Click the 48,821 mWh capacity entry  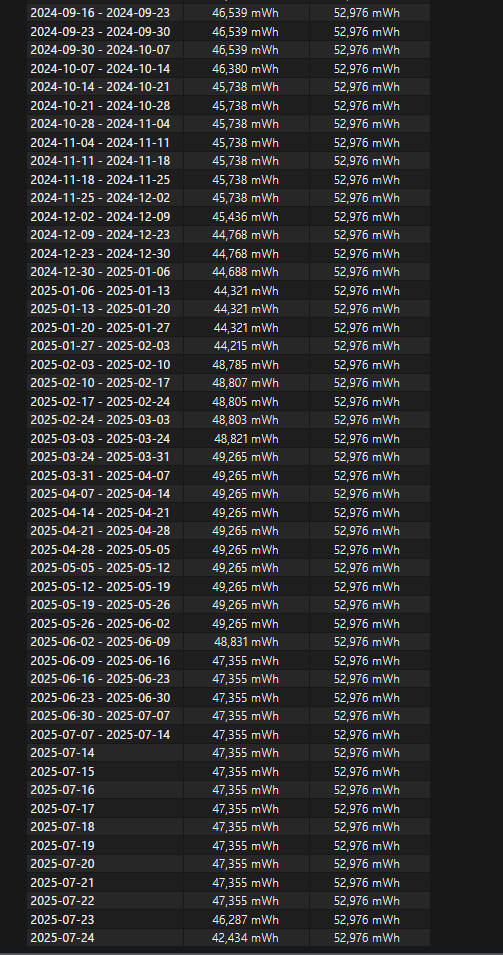(246, 439)
